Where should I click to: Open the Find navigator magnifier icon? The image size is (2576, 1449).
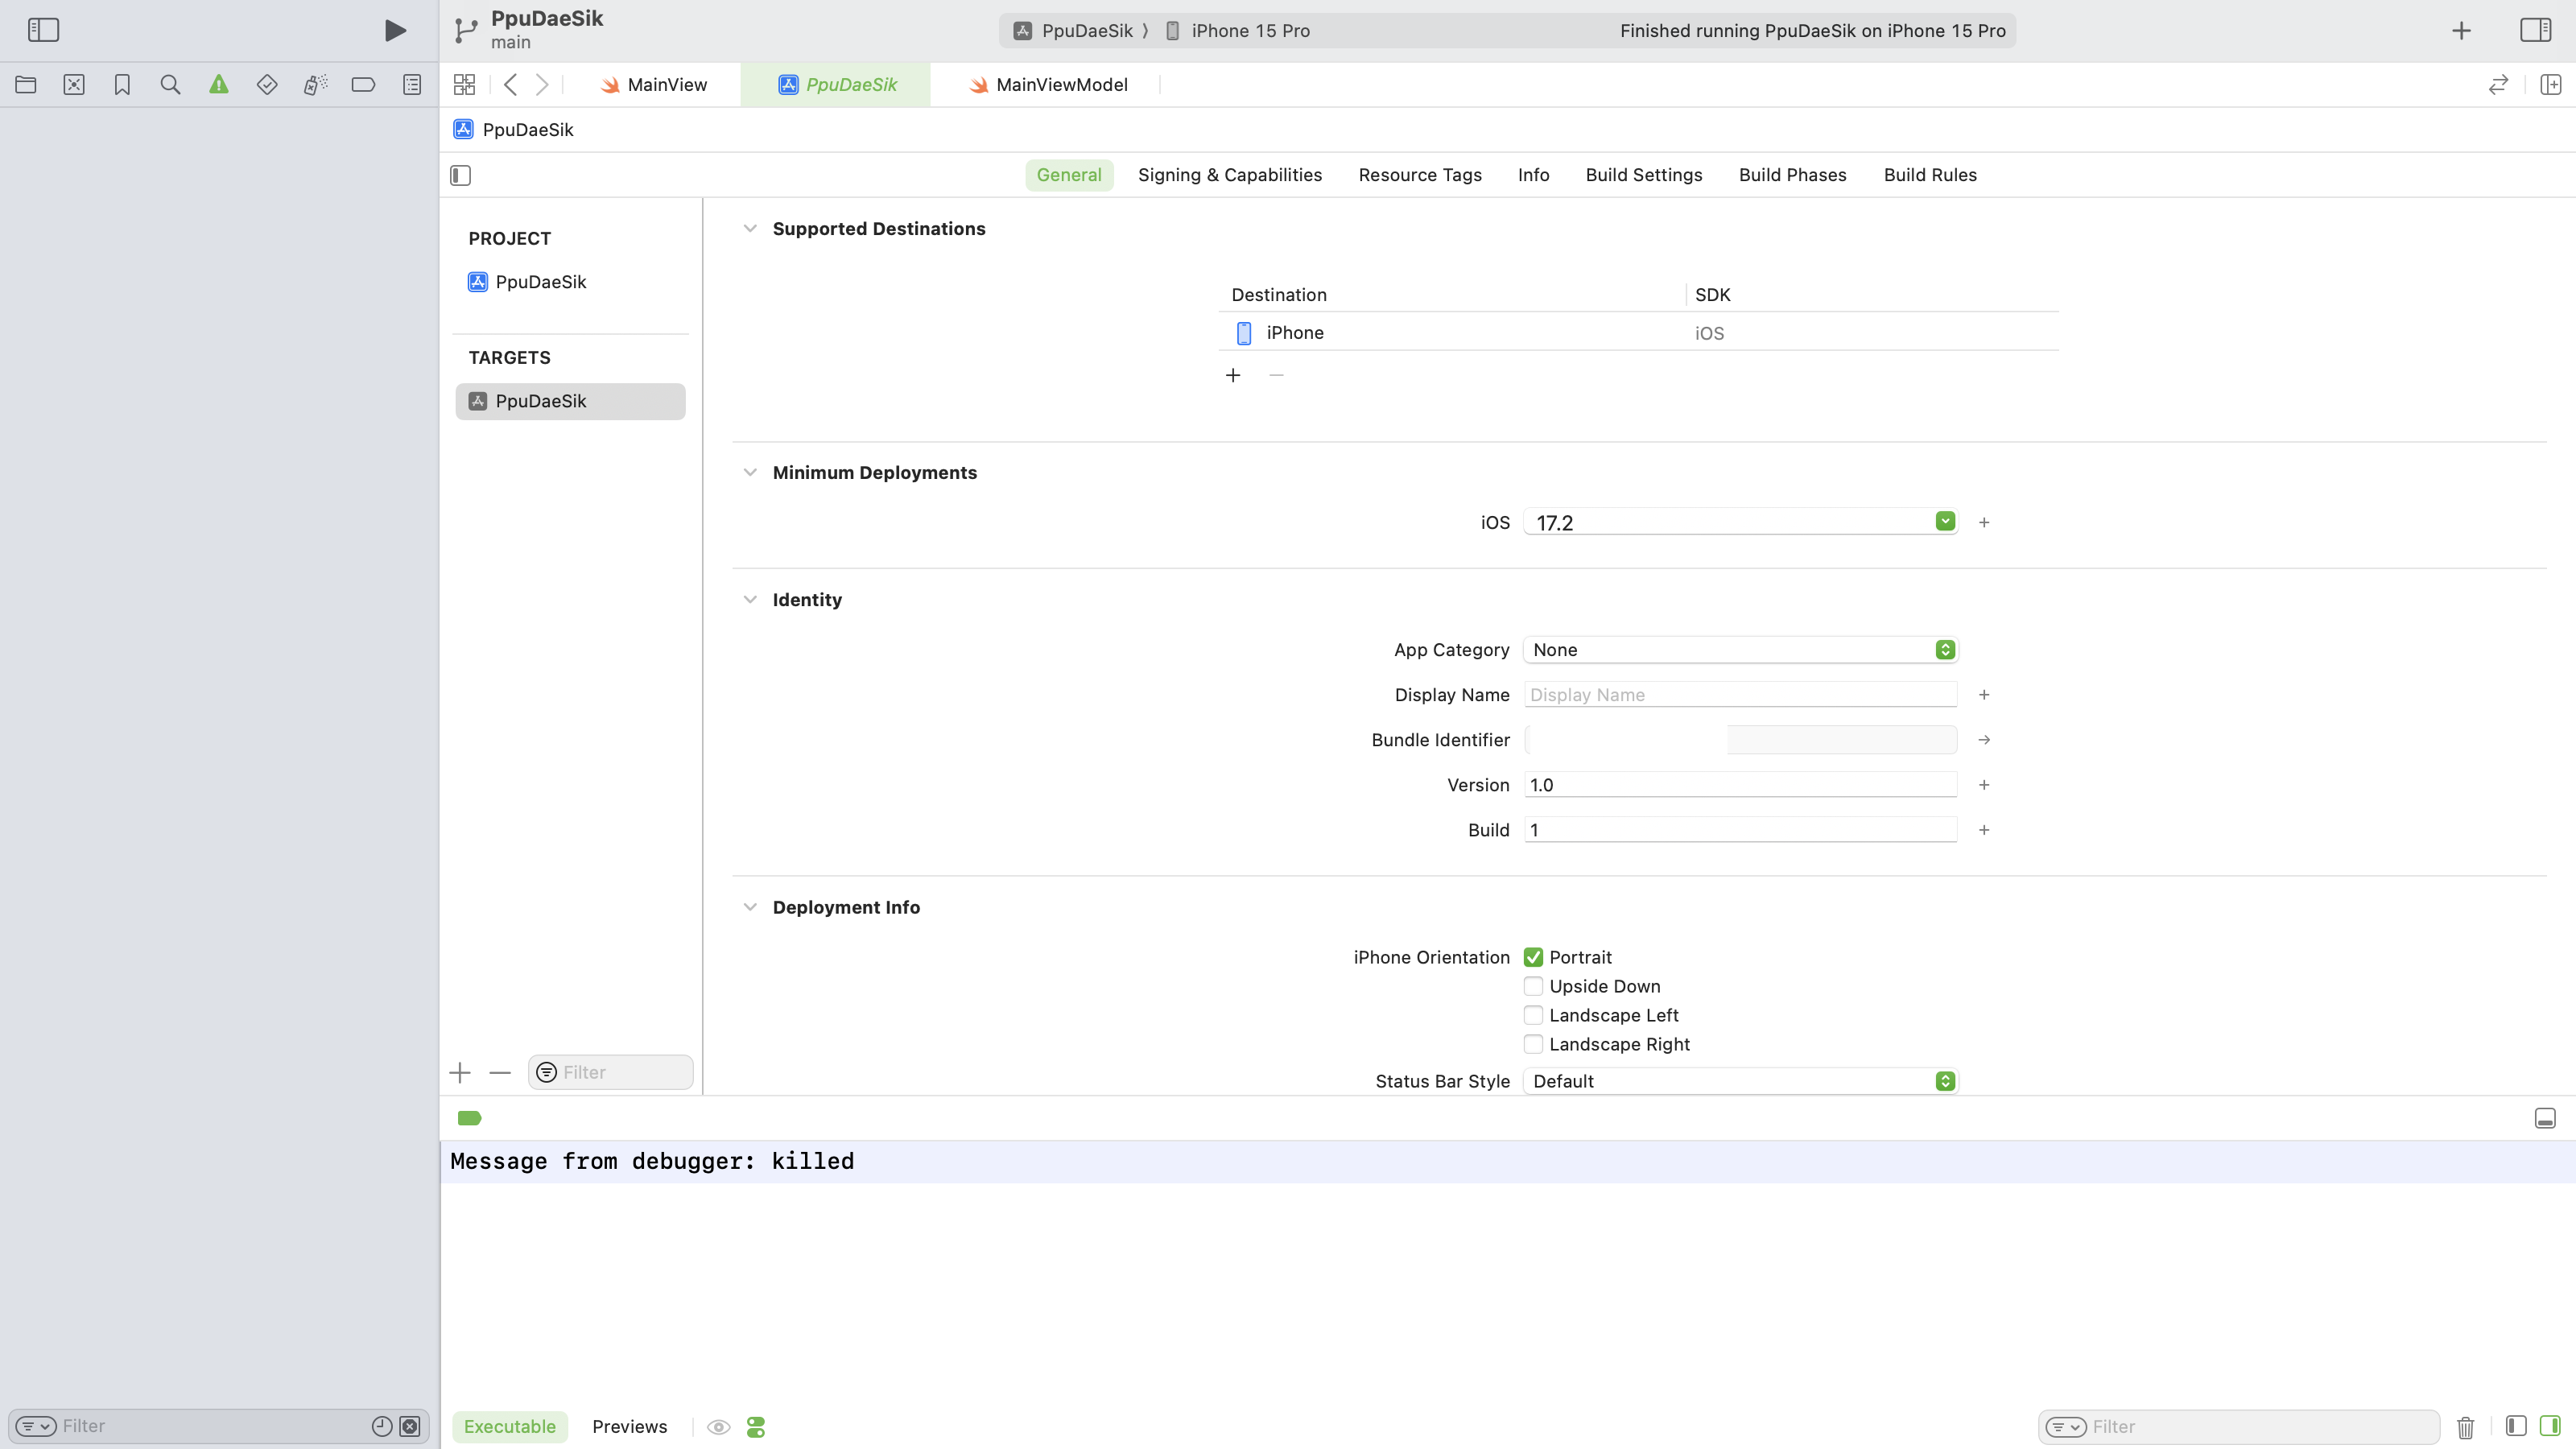click(170, 85)
